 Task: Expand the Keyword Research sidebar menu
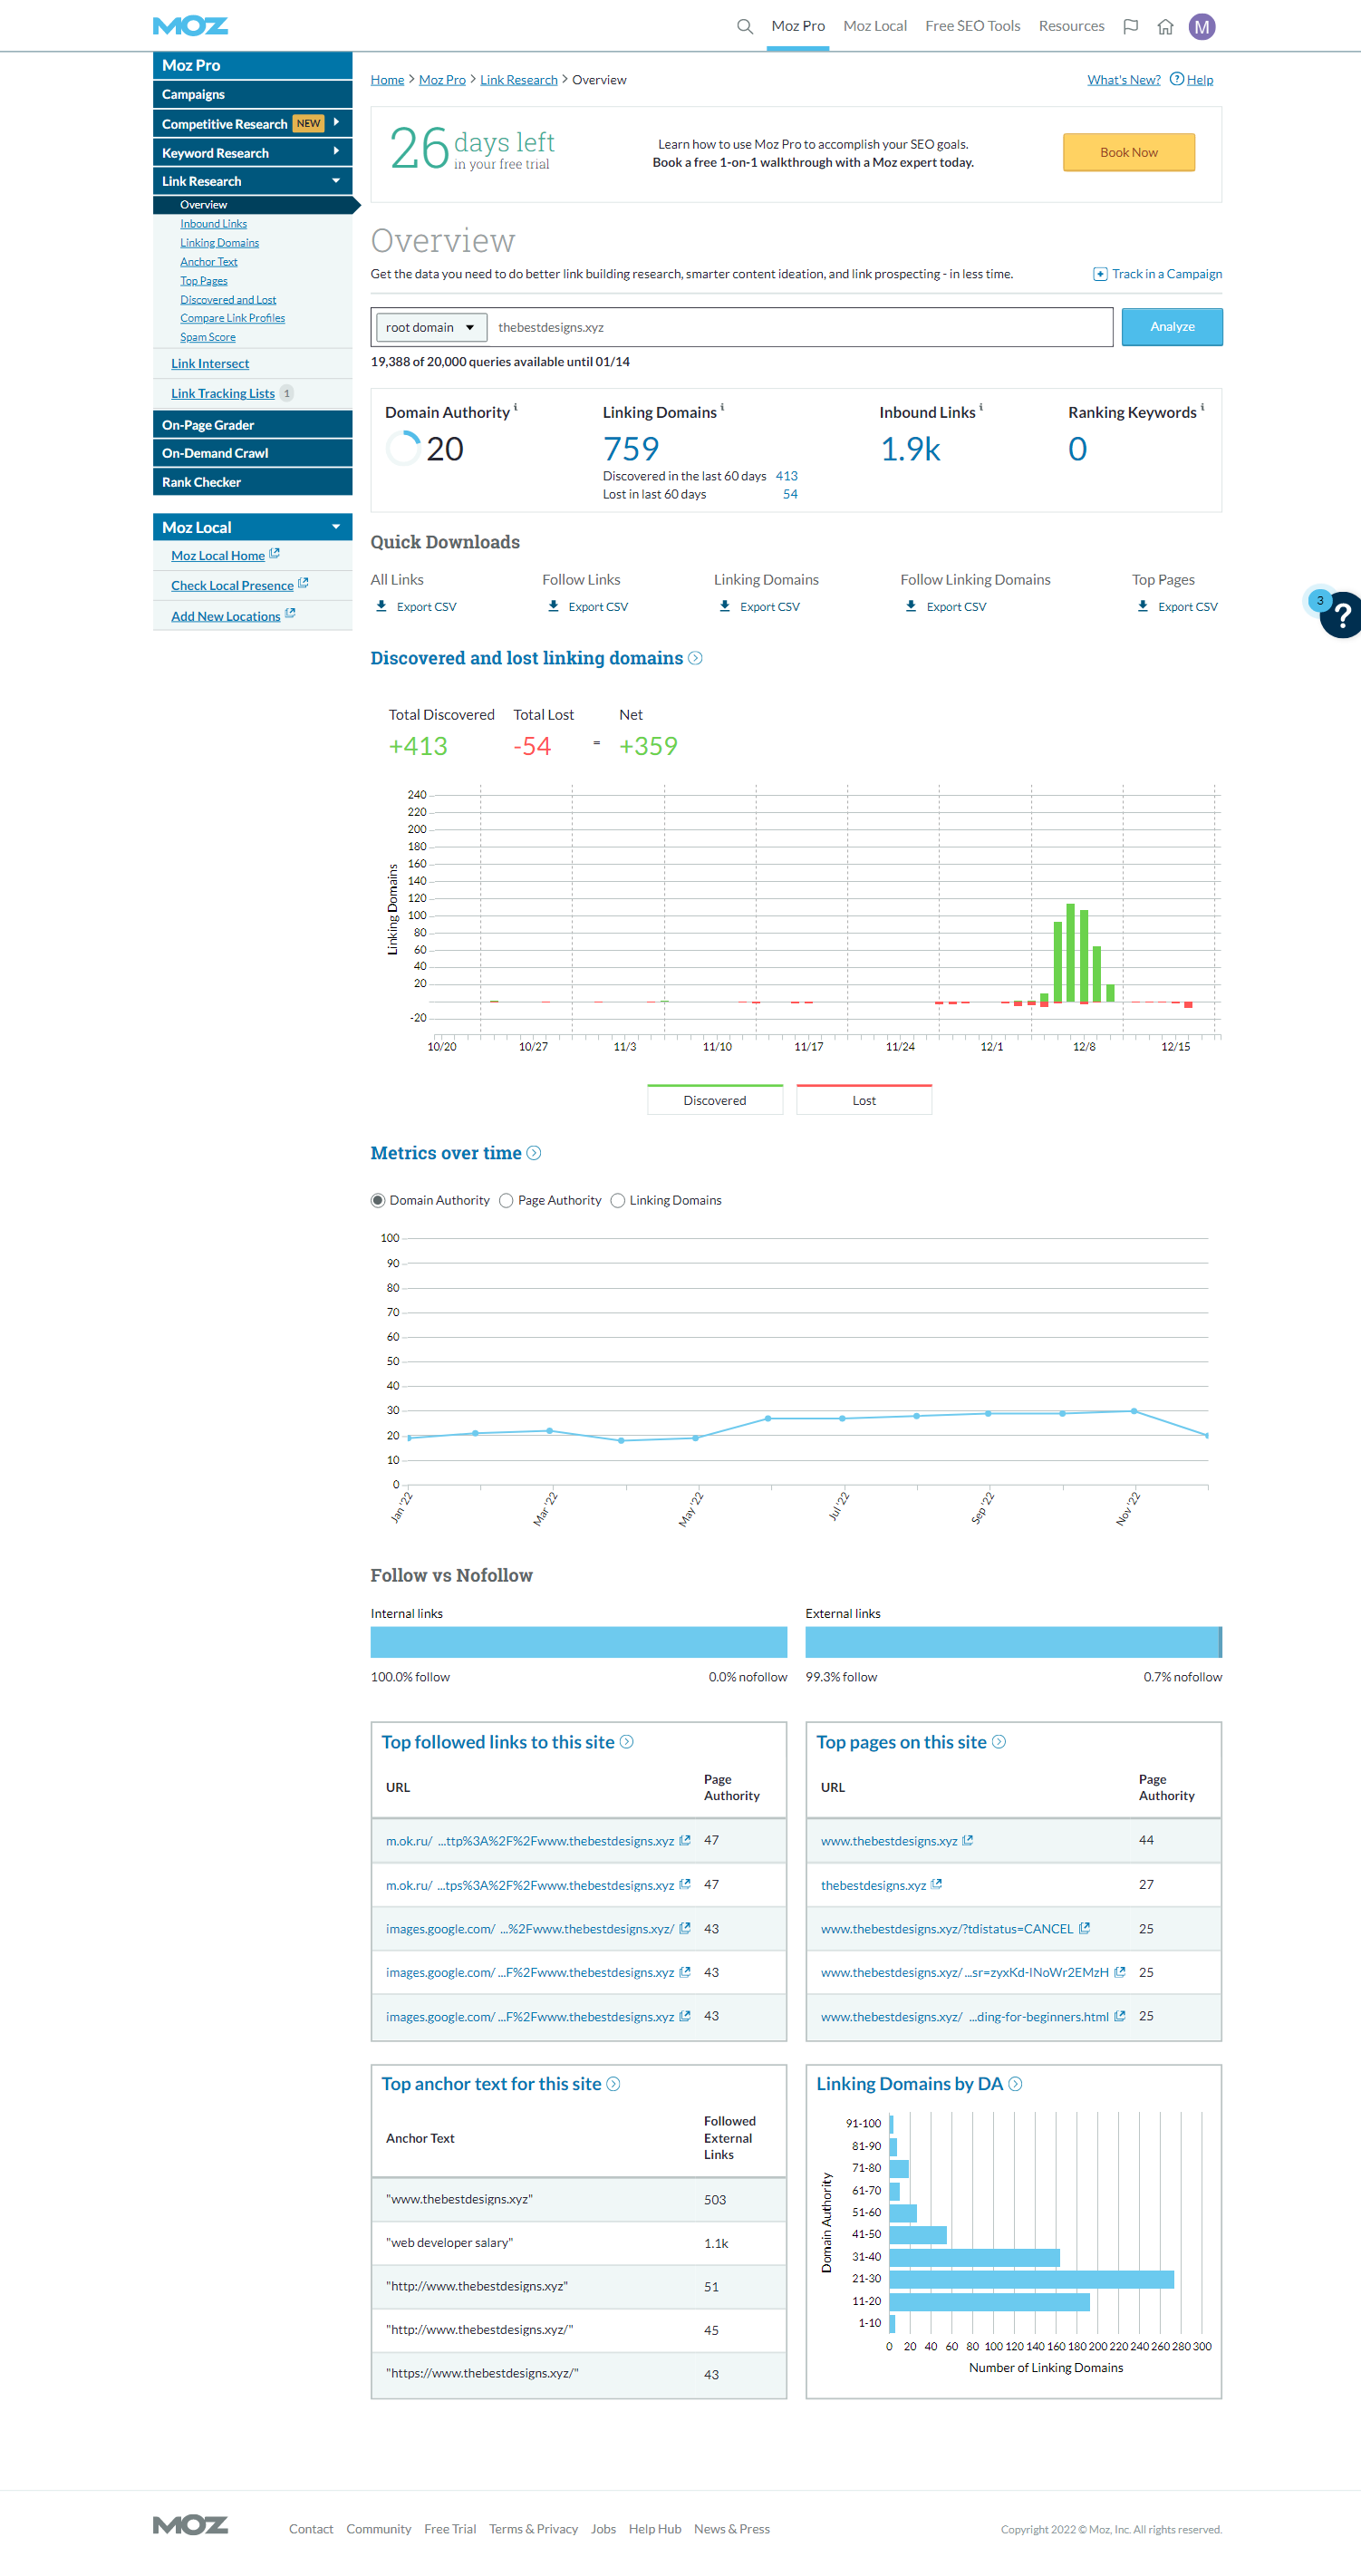click(335, 152)
